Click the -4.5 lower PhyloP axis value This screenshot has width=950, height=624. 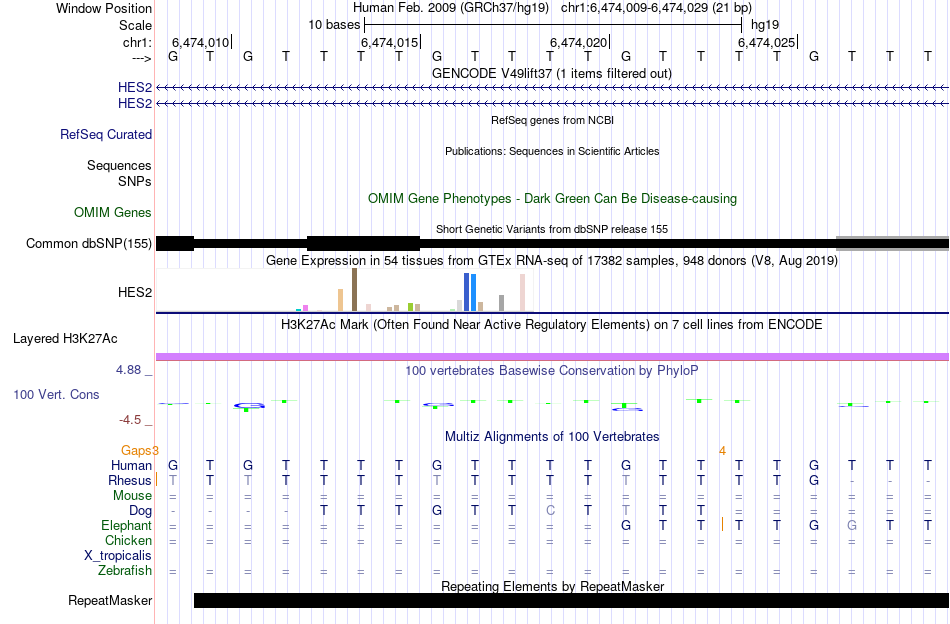click(x=130, y=420)
